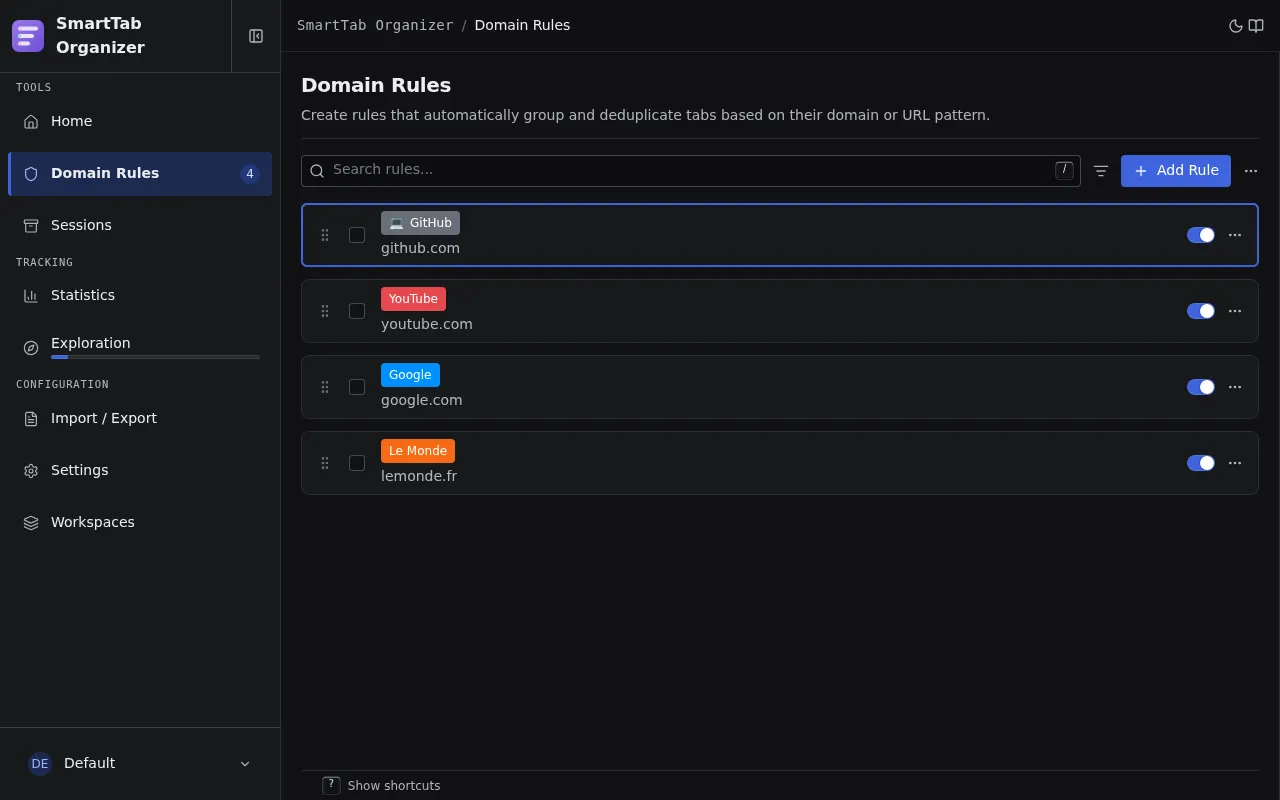This screenshot has height=800, width=1280.
Task: Disable the GitHub rule toggle
Action: point(1201,235)
